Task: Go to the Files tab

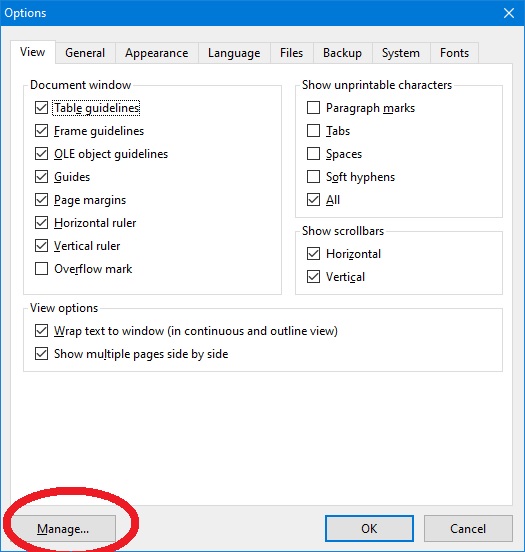Action: [292, 53]
